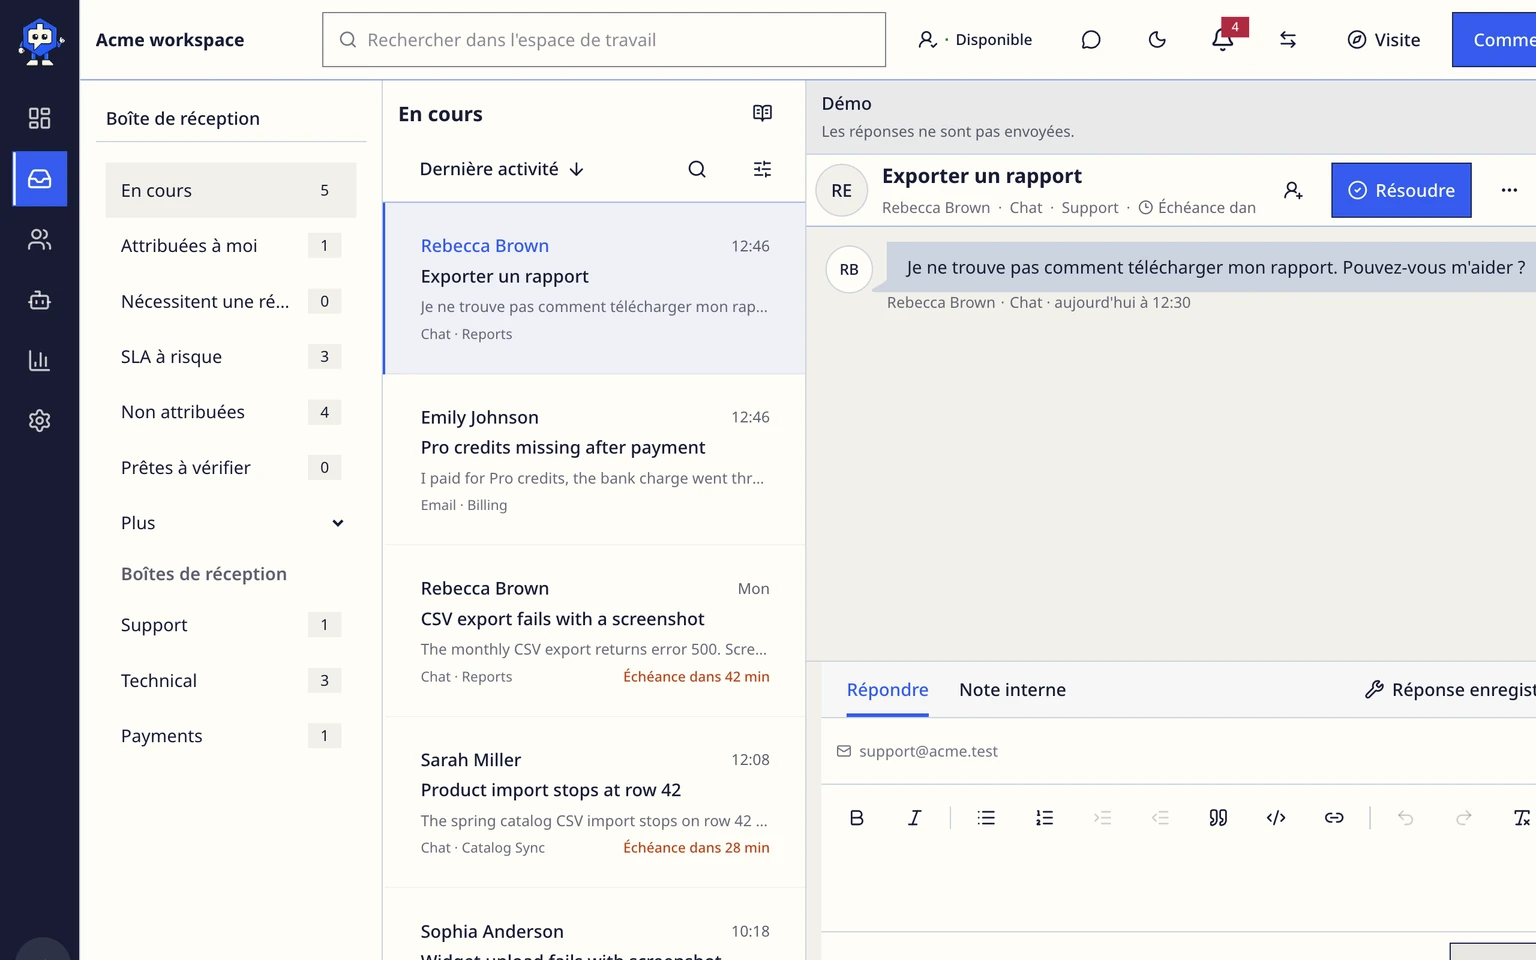The height and width of the screenshot is (960, 1536).
Task: Open the contacts people icon in sidebar
Action: [x=39, y=240]
